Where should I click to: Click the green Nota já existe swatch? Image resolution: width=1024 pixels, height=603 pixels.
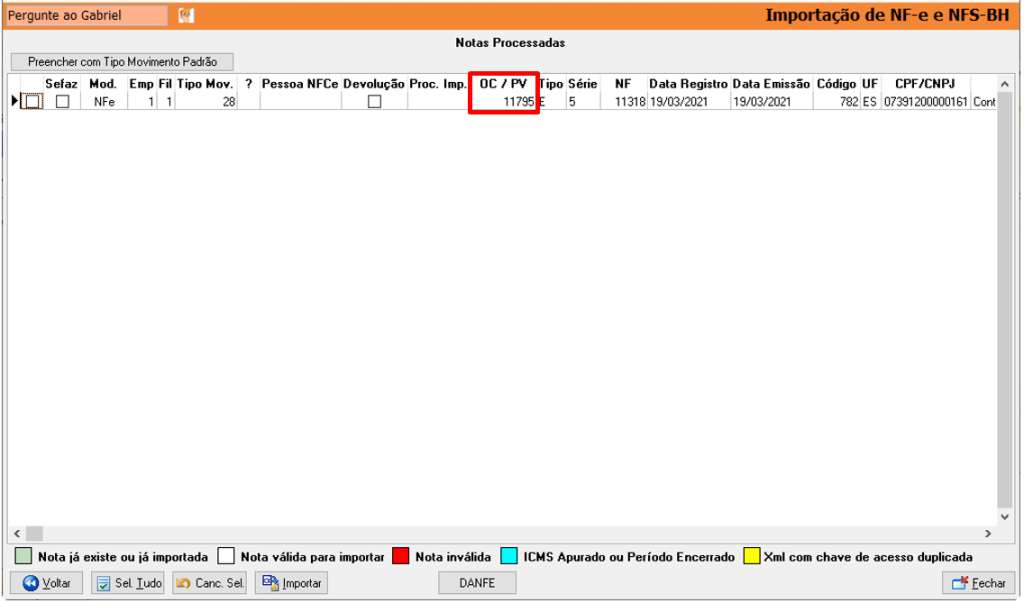tap(23, 557)
